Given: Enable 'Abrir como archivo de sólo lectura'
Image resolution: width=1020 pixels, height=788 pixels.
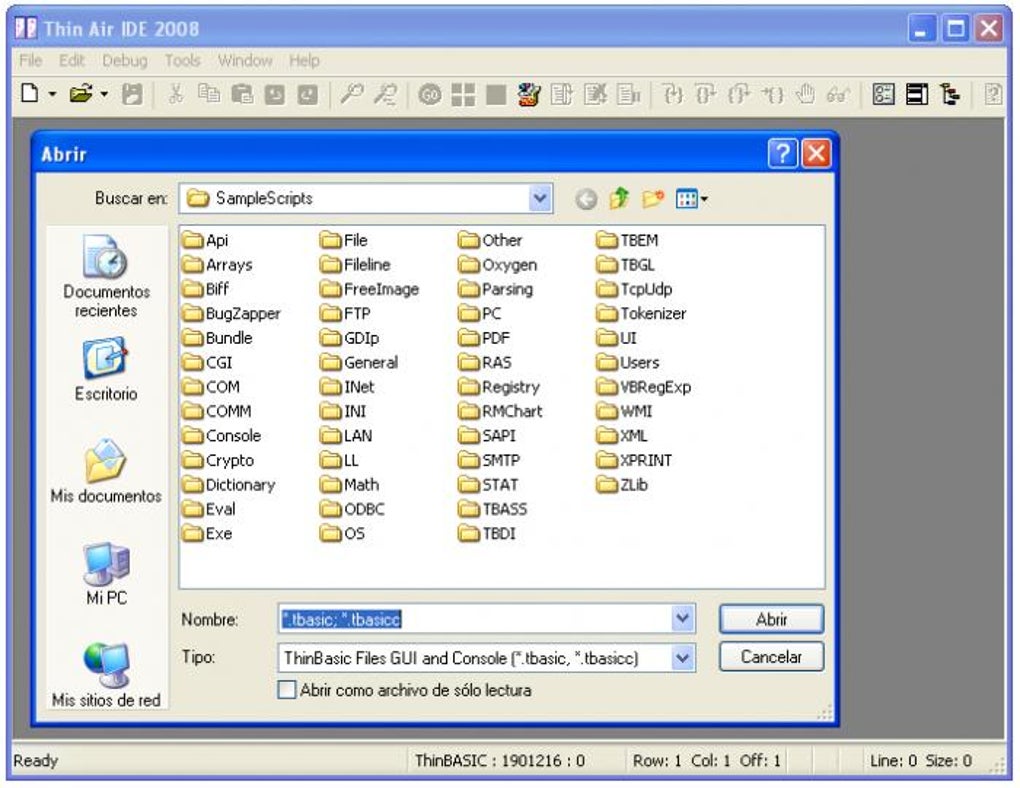Looking at the screenshot, I should 287,690.
